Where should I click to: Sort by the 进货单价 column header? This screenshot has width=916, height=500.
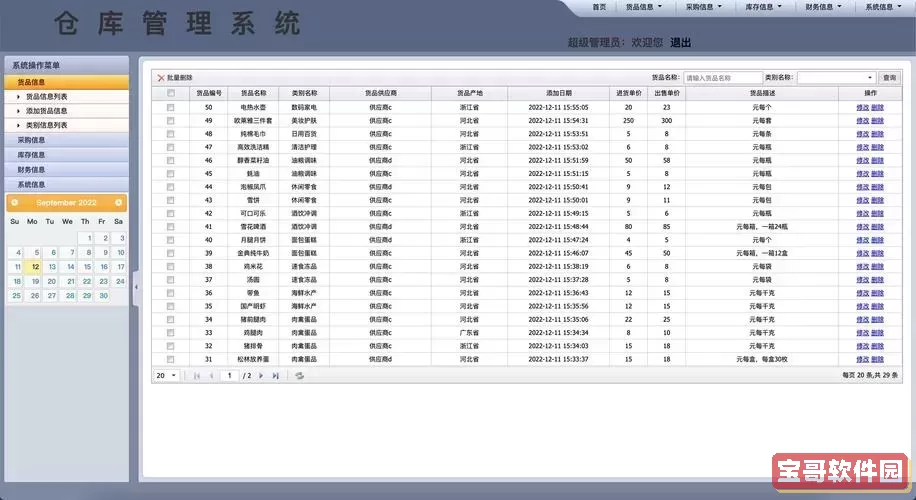tap(629, 93)
